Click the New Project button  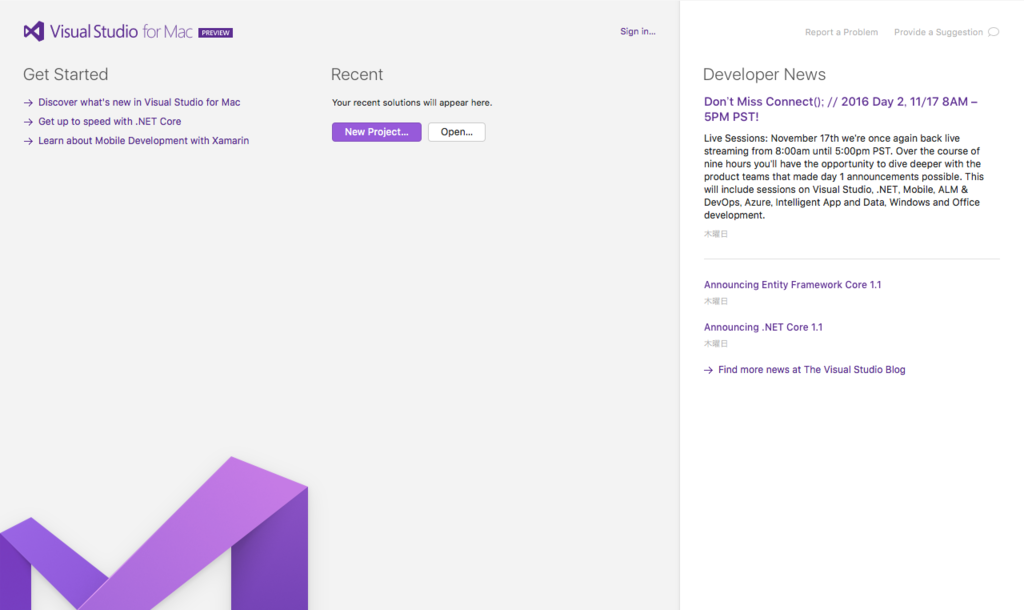coord(377,132)
